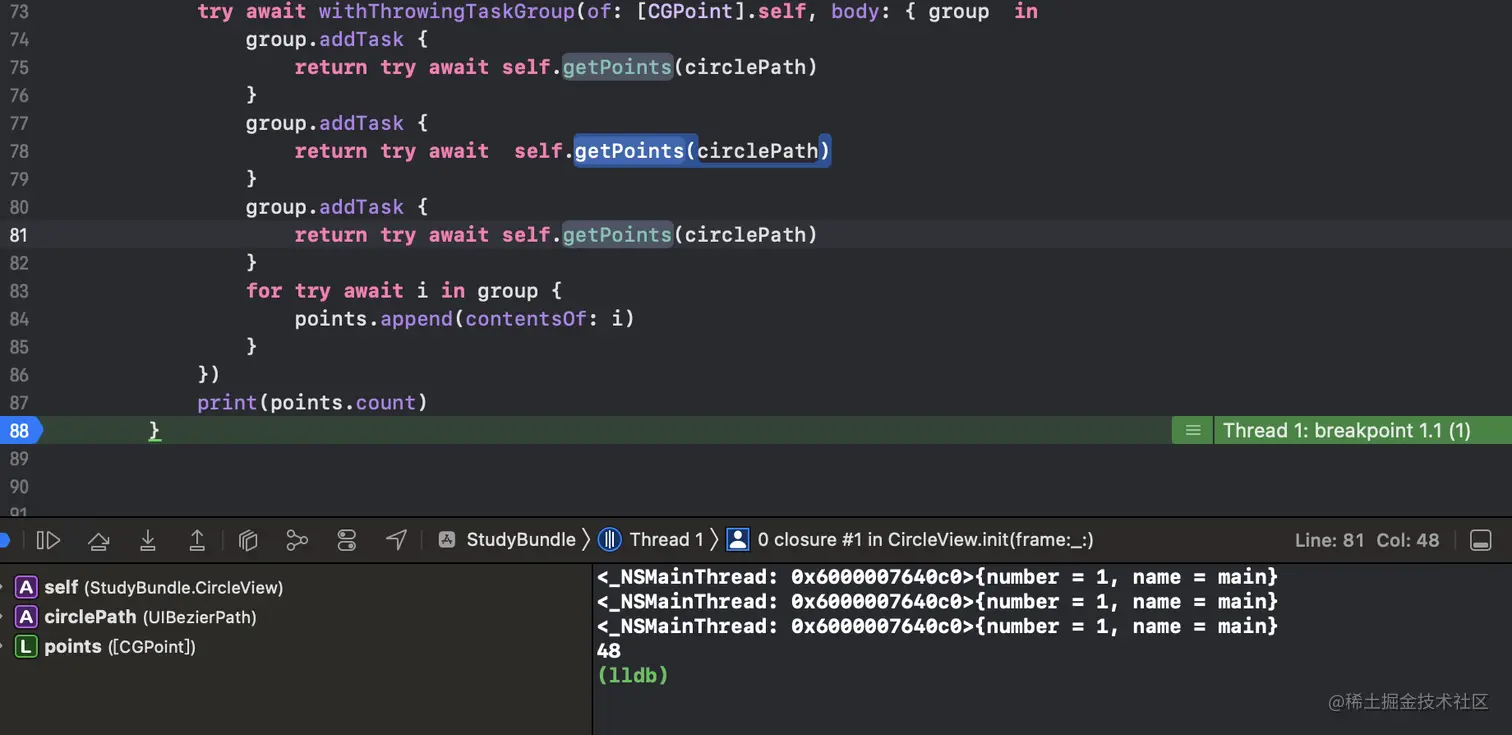This screenshot has width=1512, height=735.
Task: Click line number 78 in the gutter
Action: 19,152
